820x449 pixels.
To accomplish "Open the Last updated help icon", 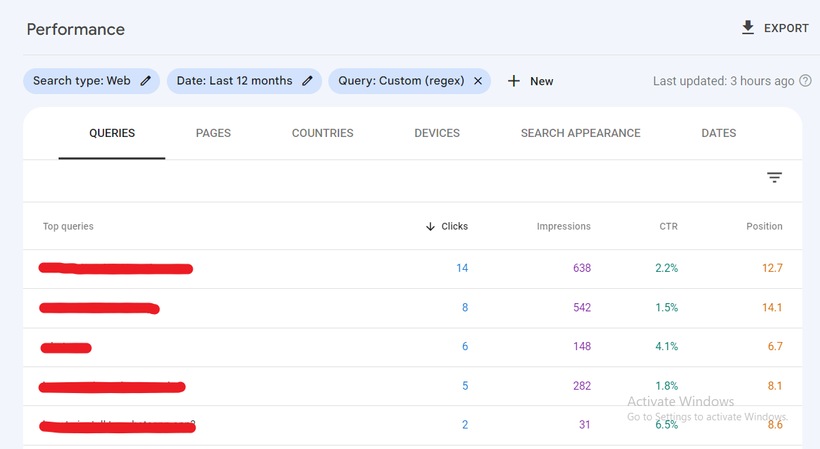I will tap(805, 81).
